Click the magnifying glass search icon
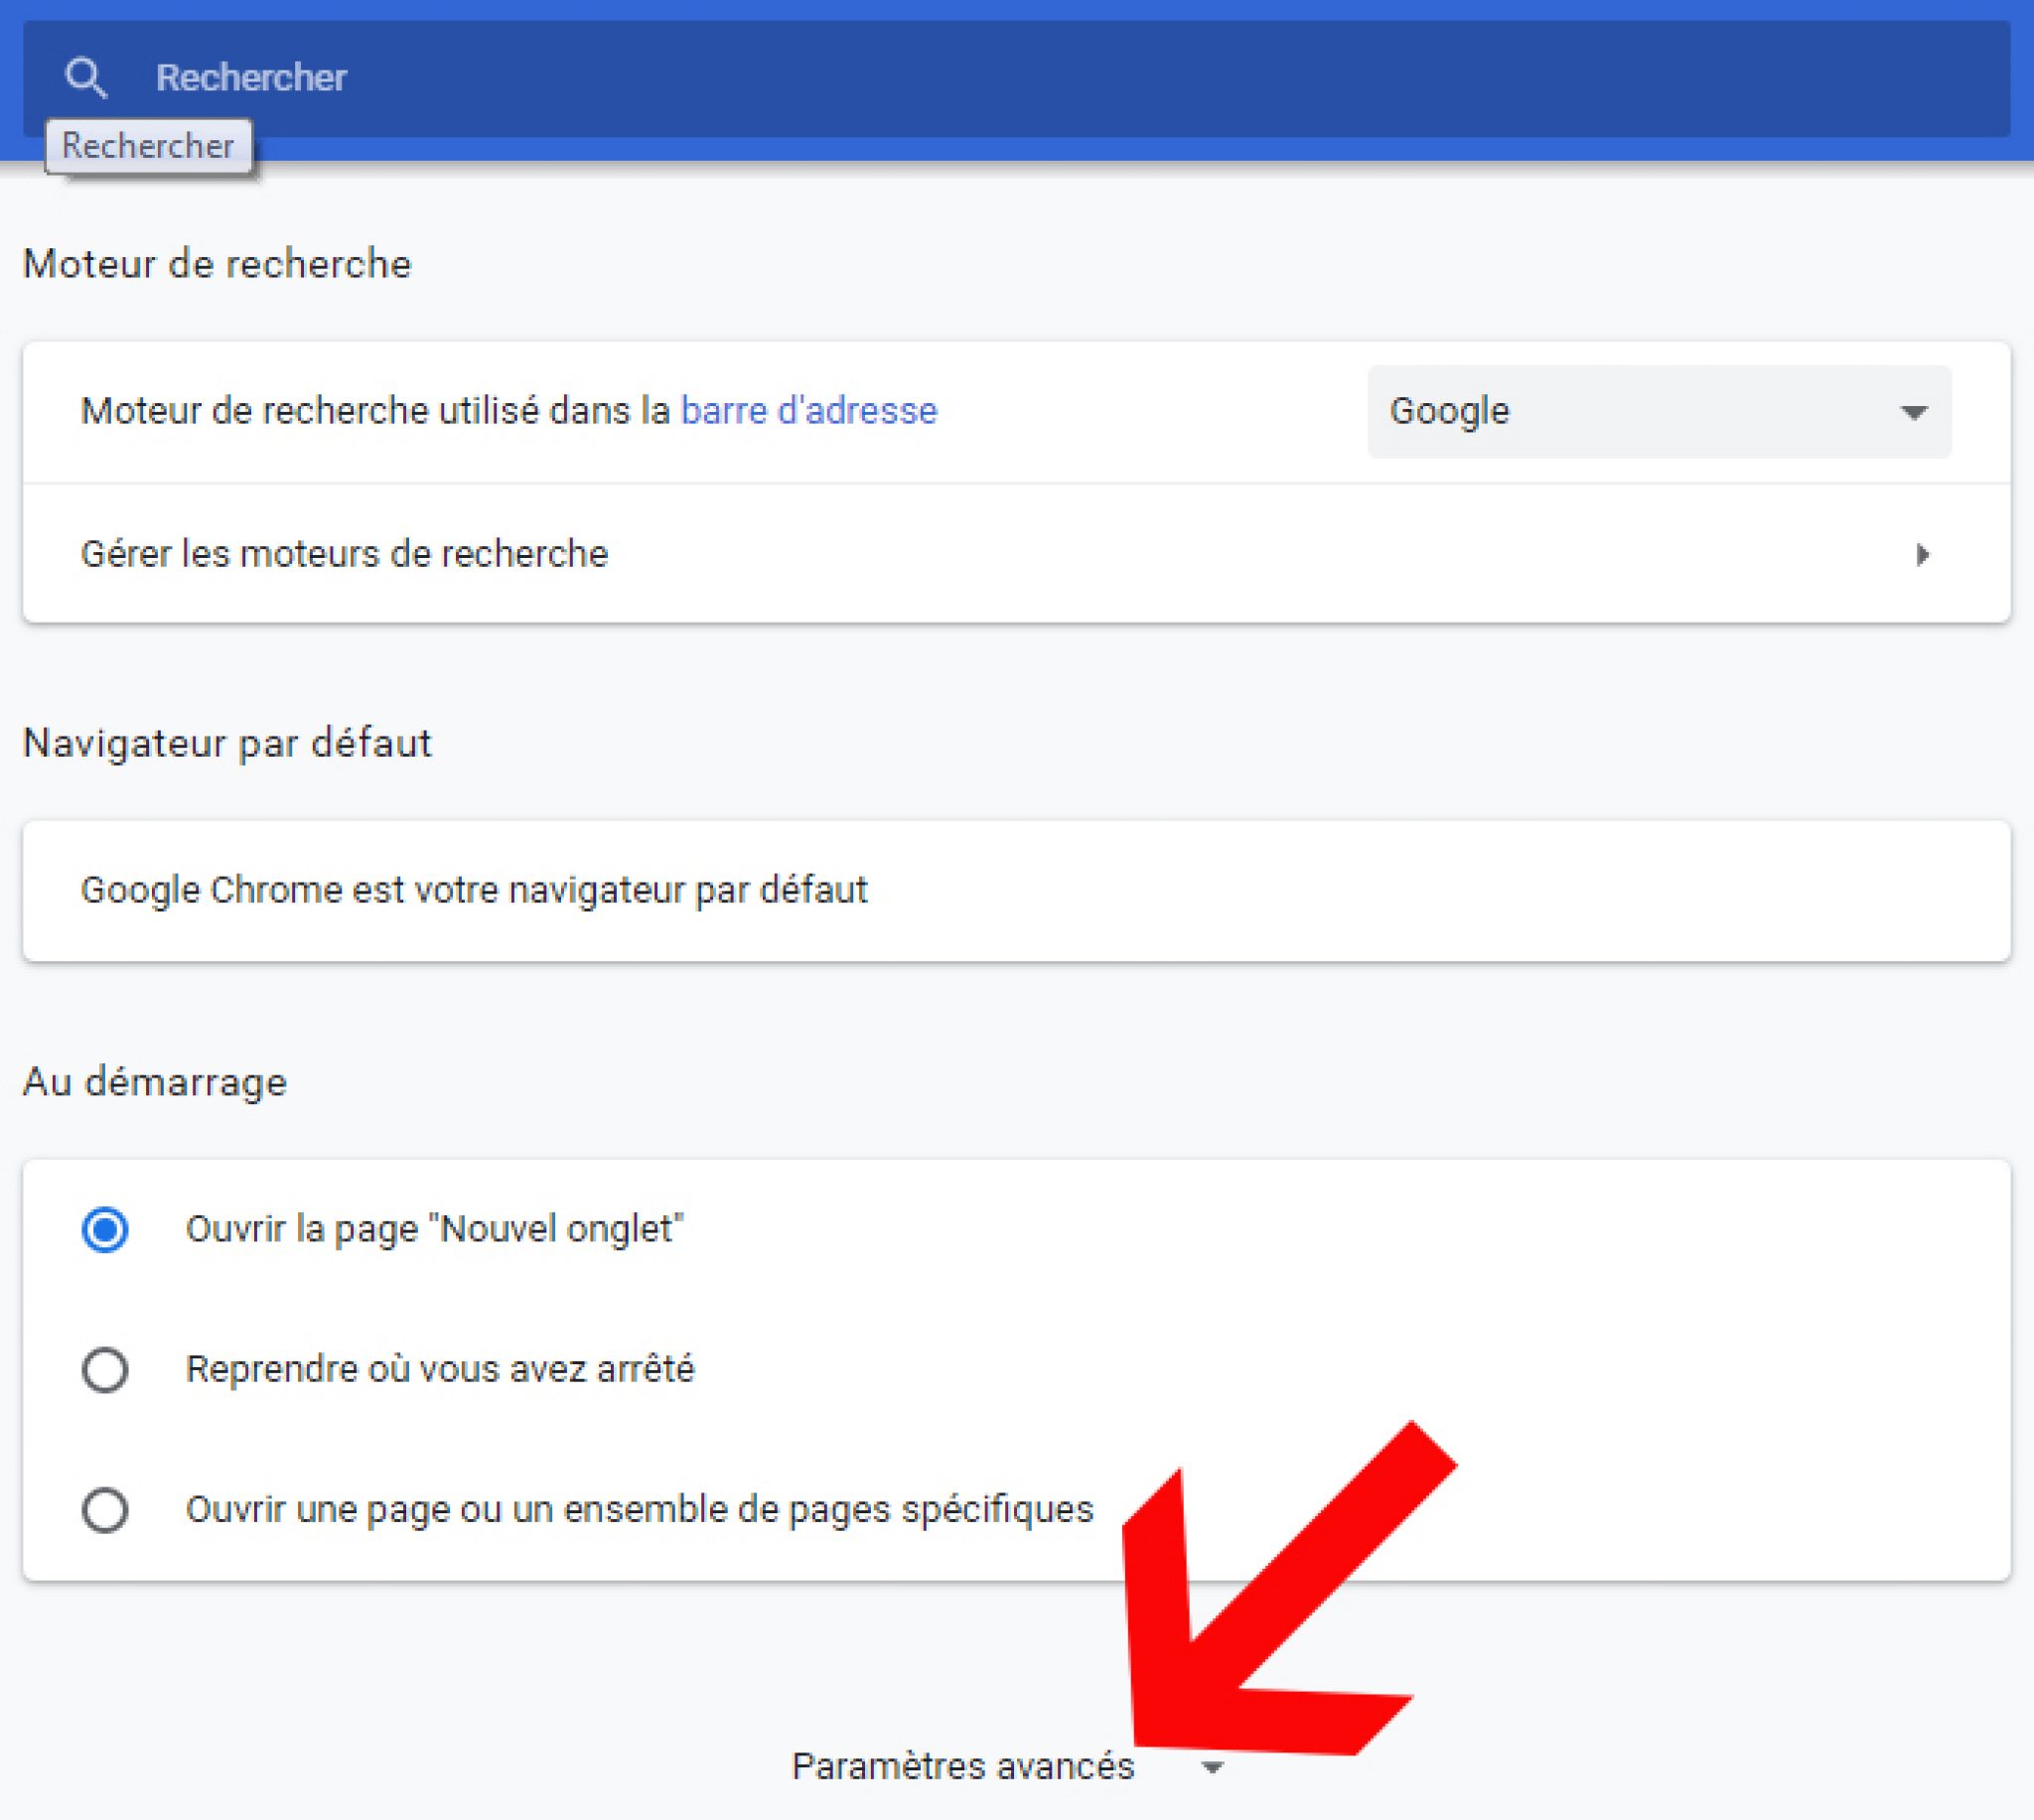2034x1820 pixels. (88, 78)
